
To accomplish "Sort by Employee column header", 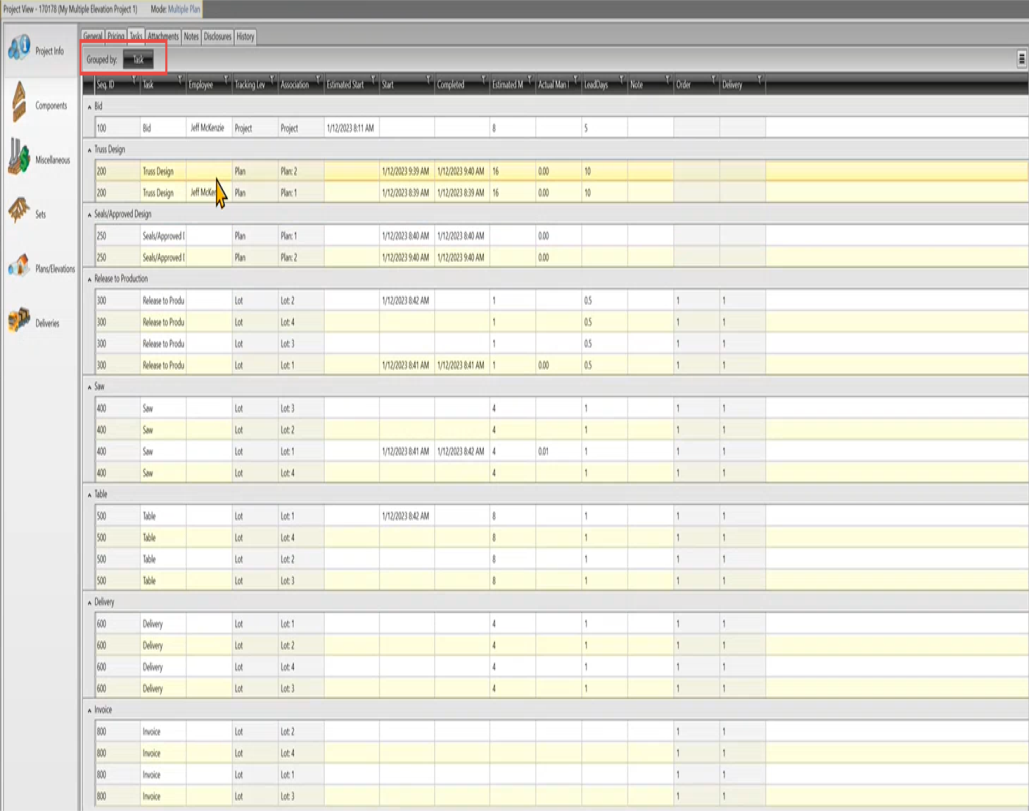I will 209,84.
